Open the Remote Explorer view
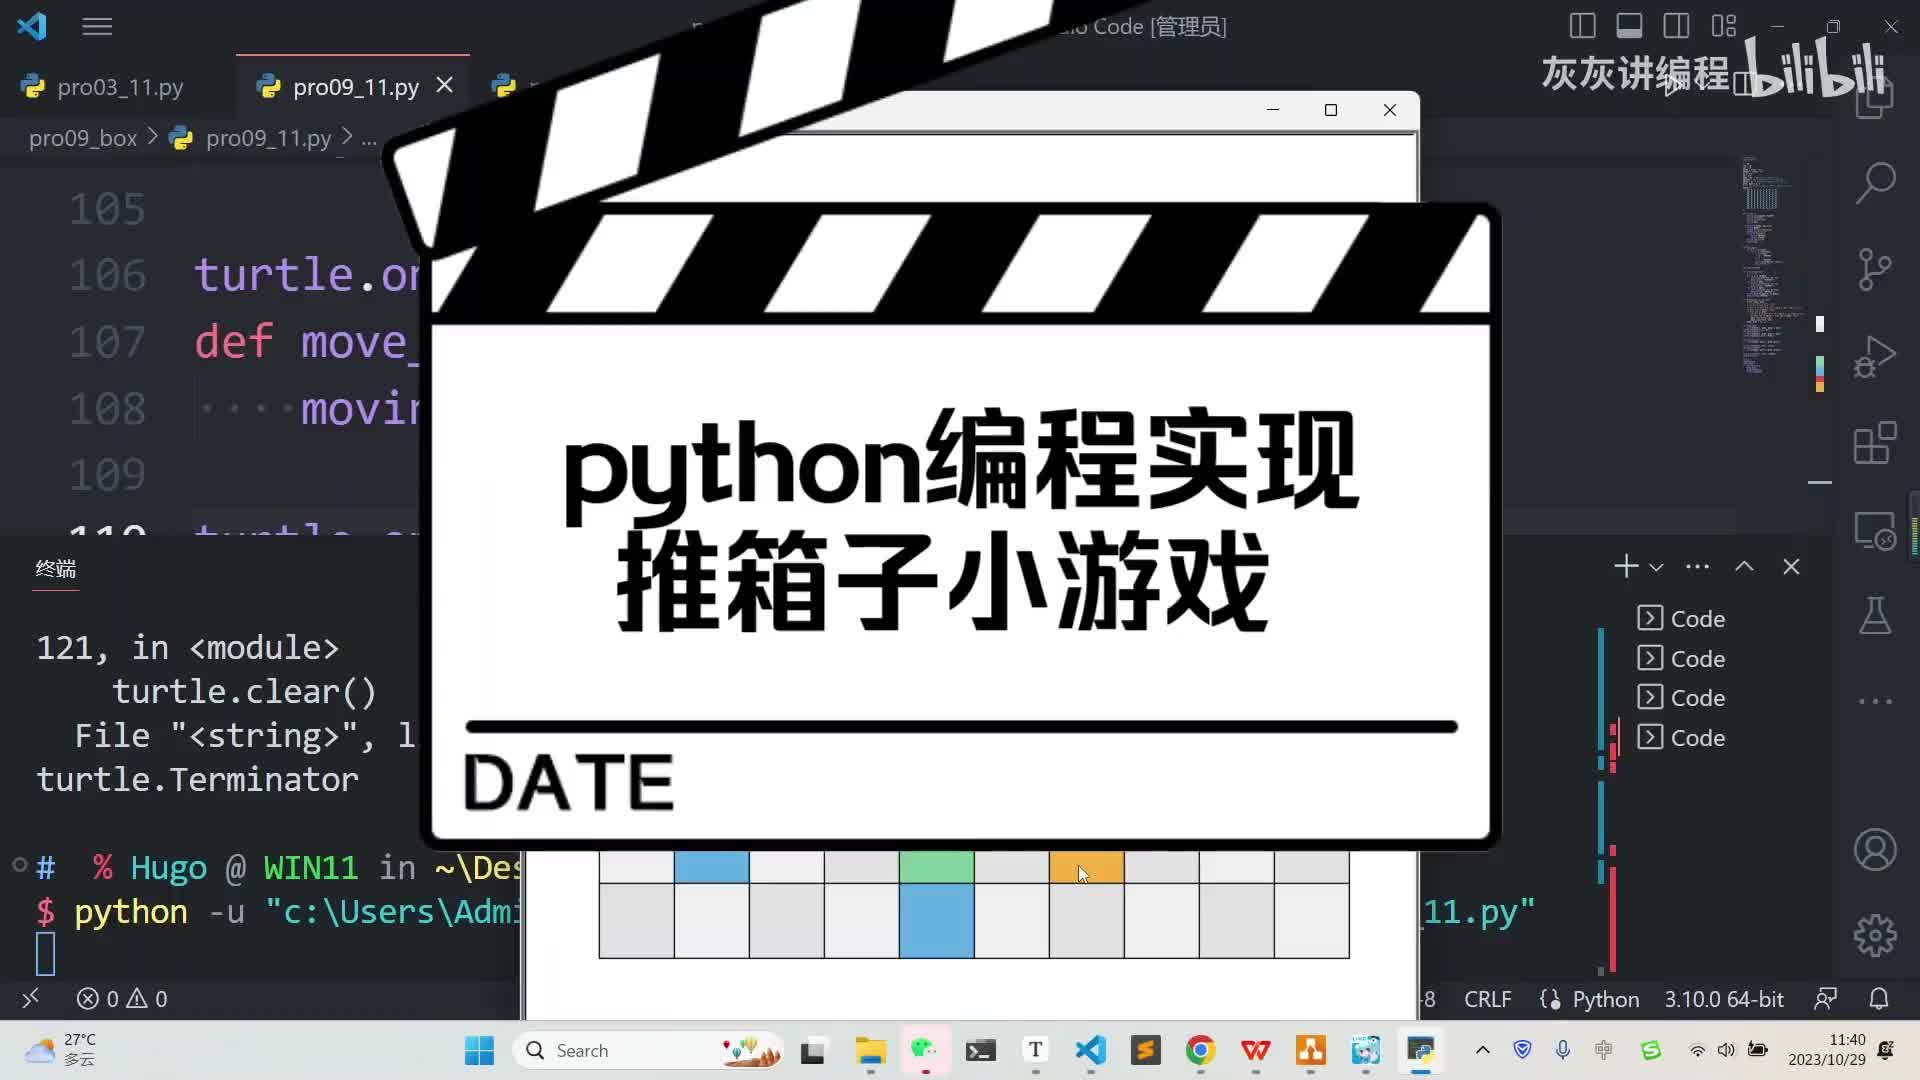This screenshot has width=1920, height=1080. pyautogui.click(x=1875, y=530)
